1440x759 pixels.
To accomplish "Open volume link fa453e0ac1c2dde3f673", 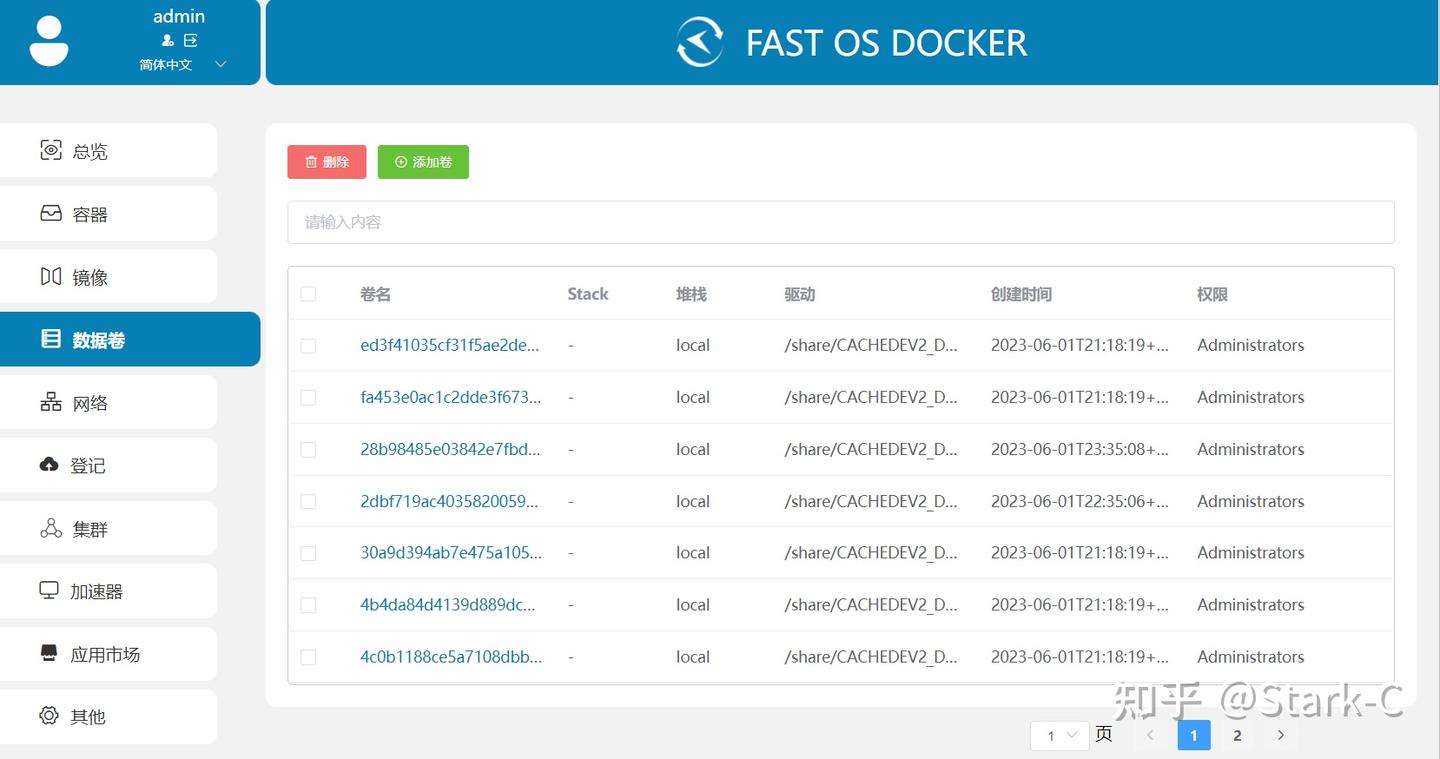I will (450, 397).
